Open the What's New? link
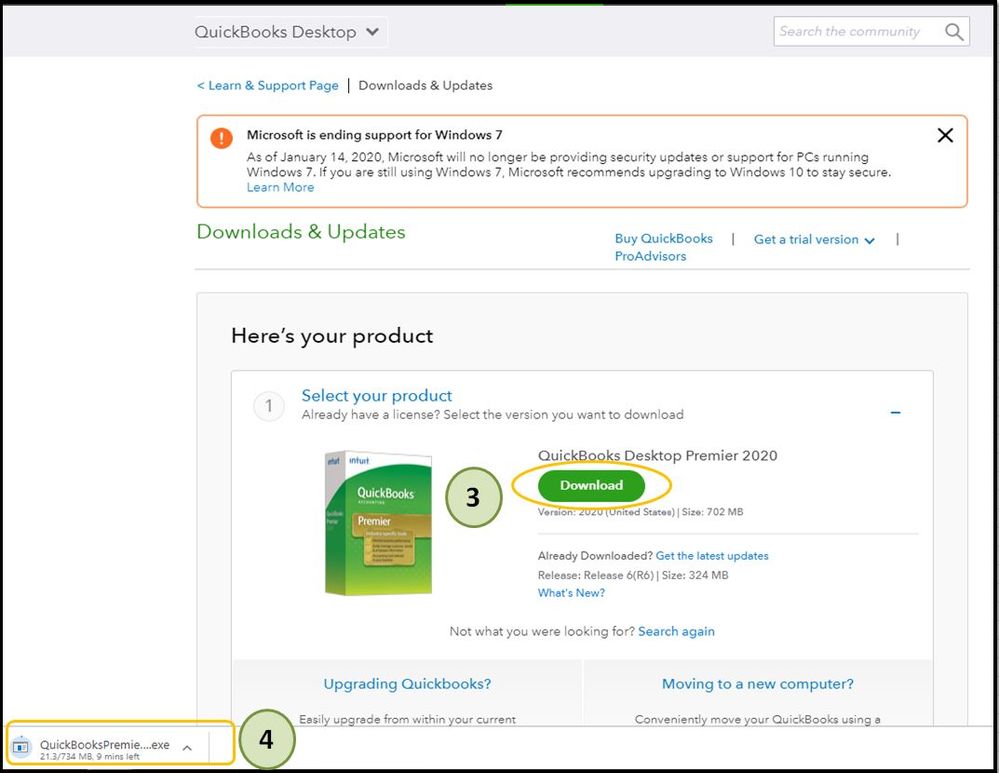Viewport: 999px width, 773px height. pos(571,593)
